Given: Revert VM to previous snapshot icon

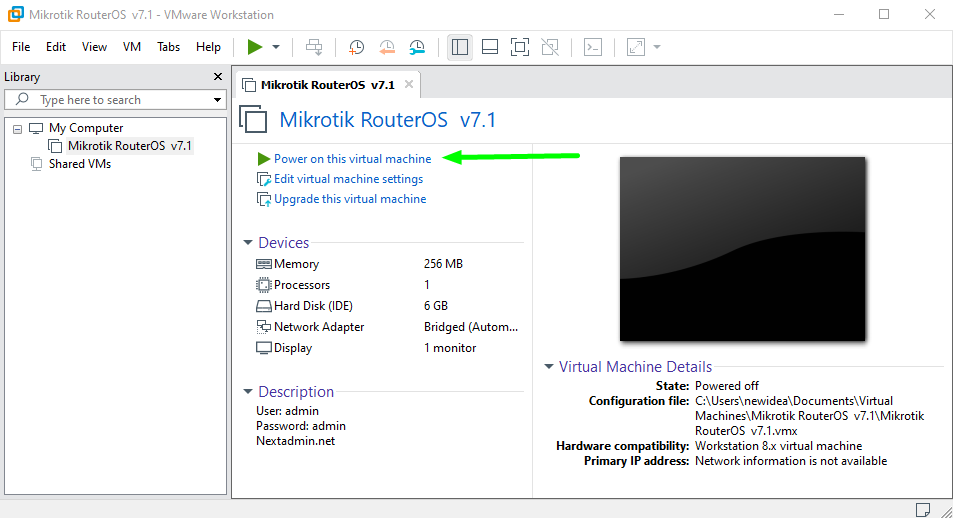Looking at the screenshot, I should [x=387, y=47].
